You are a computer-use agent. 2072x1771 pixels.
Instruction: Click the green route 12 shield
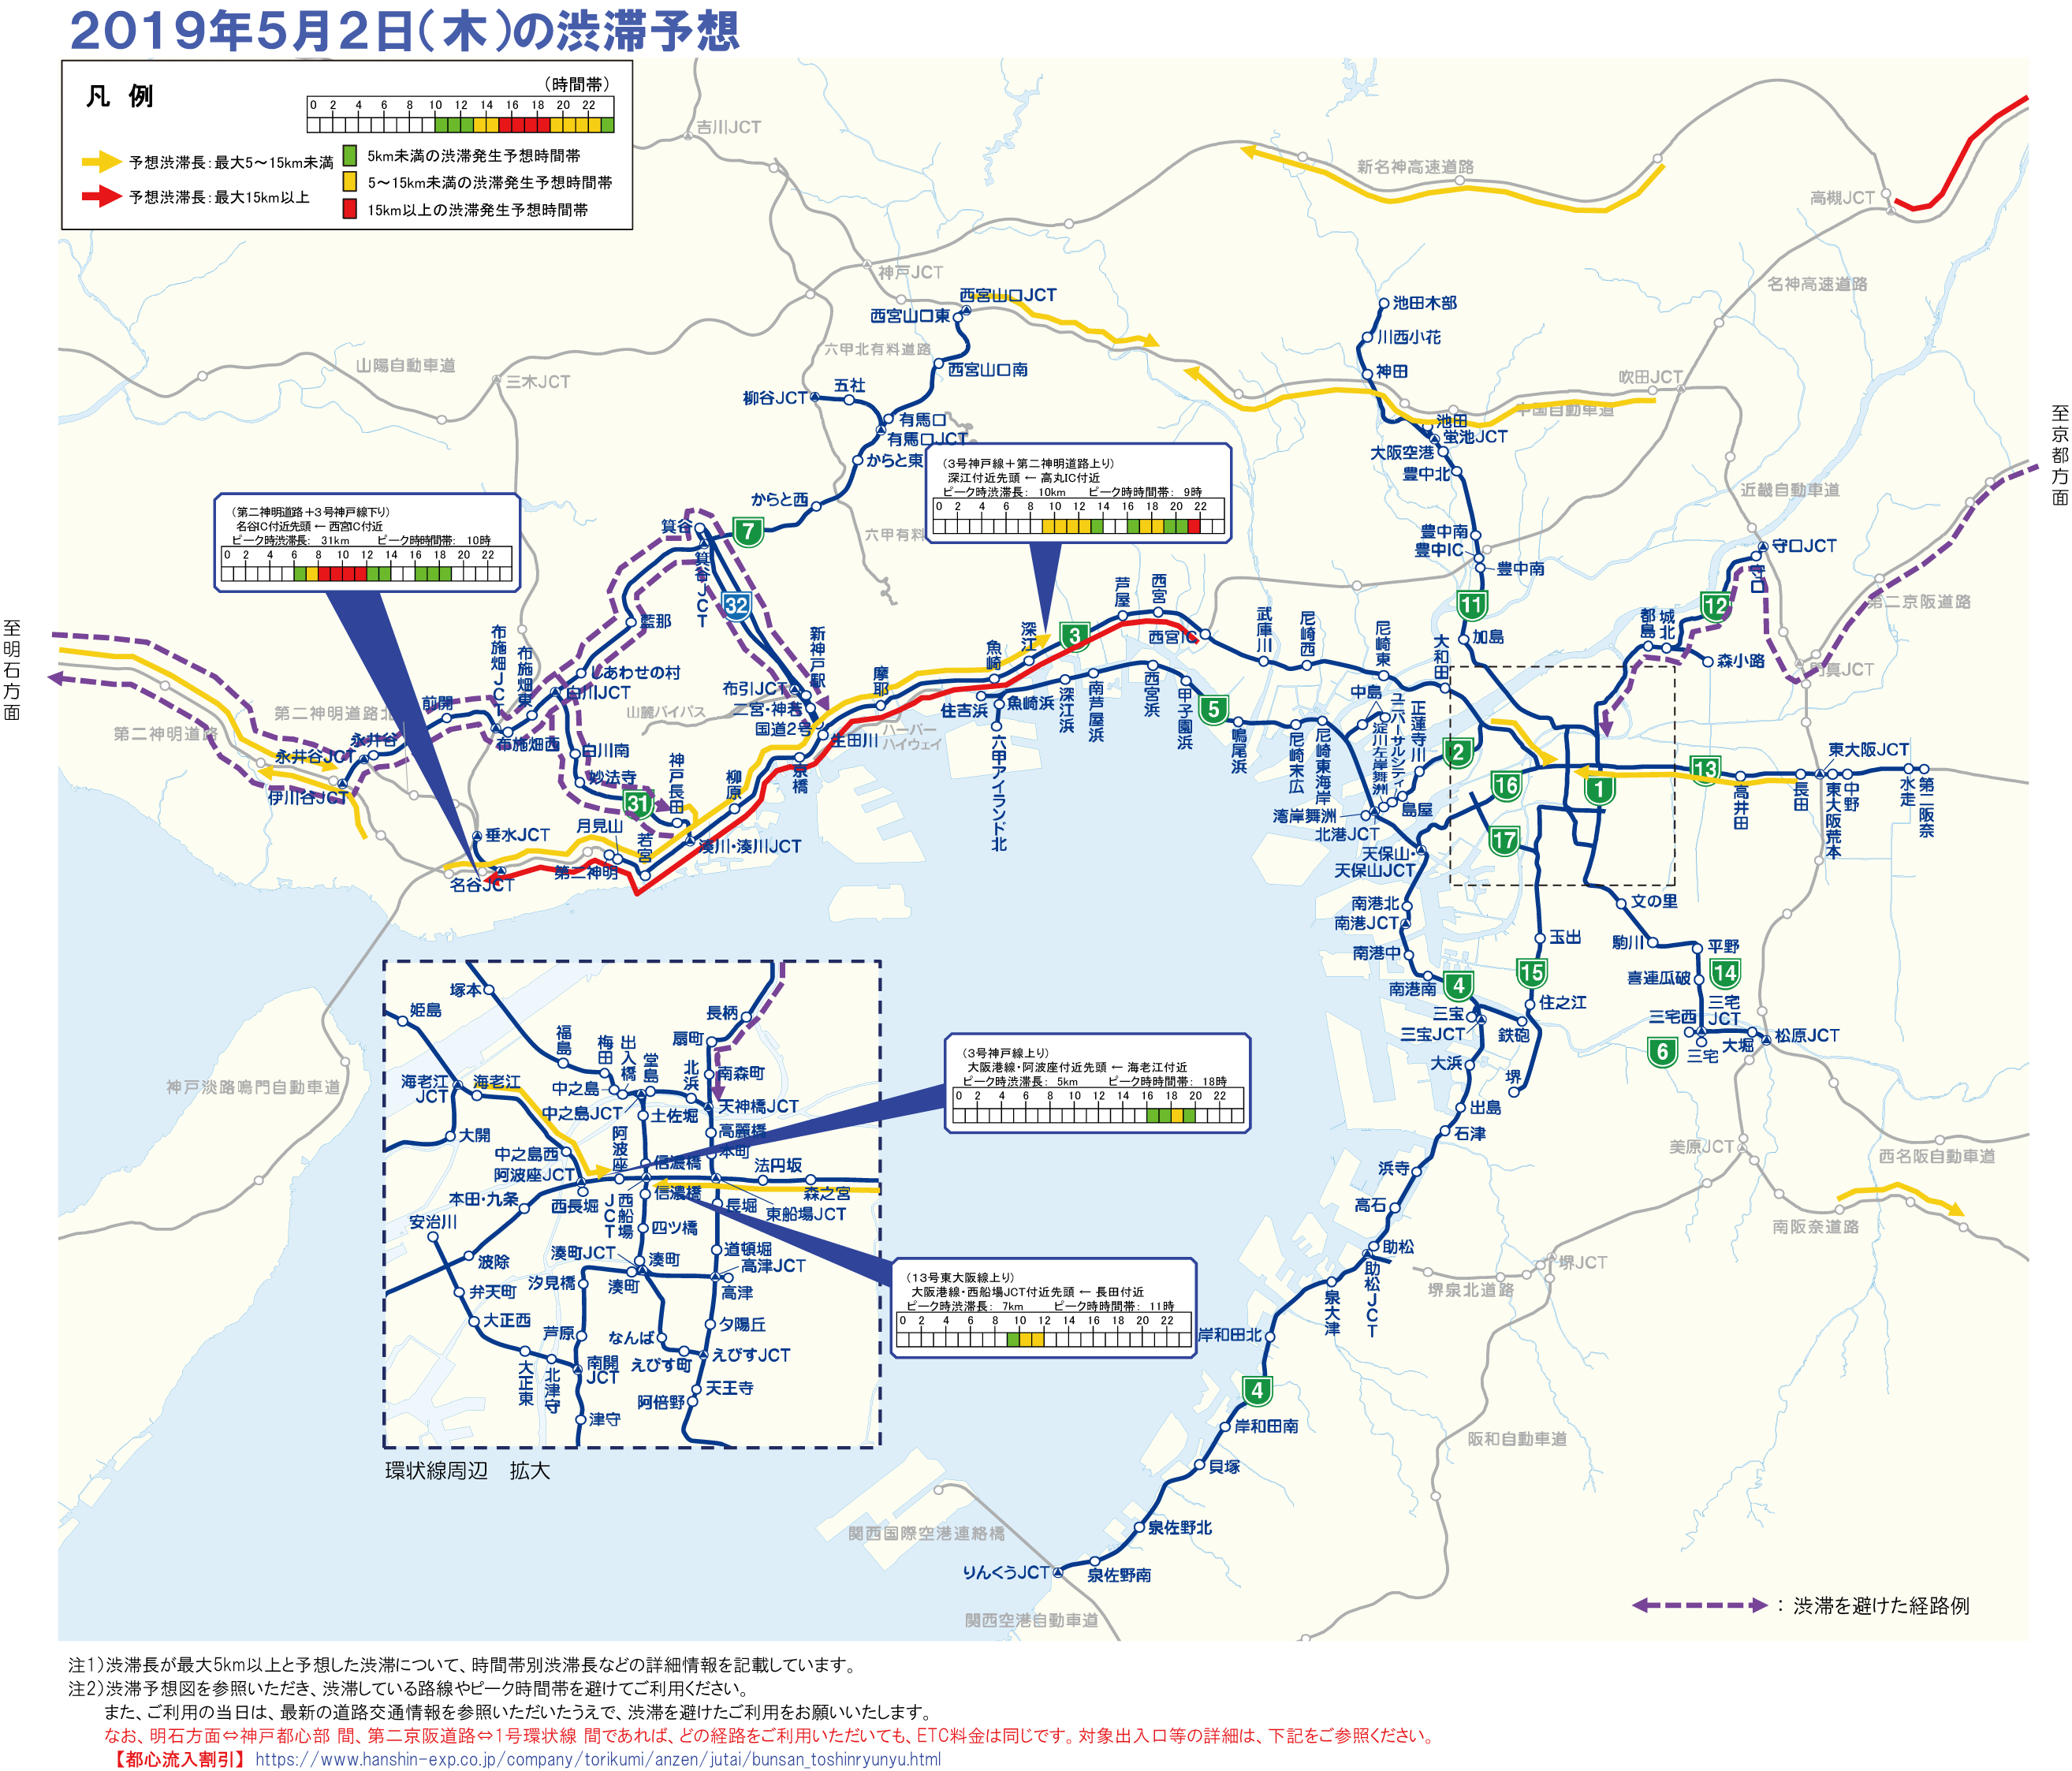(1715, 606)
